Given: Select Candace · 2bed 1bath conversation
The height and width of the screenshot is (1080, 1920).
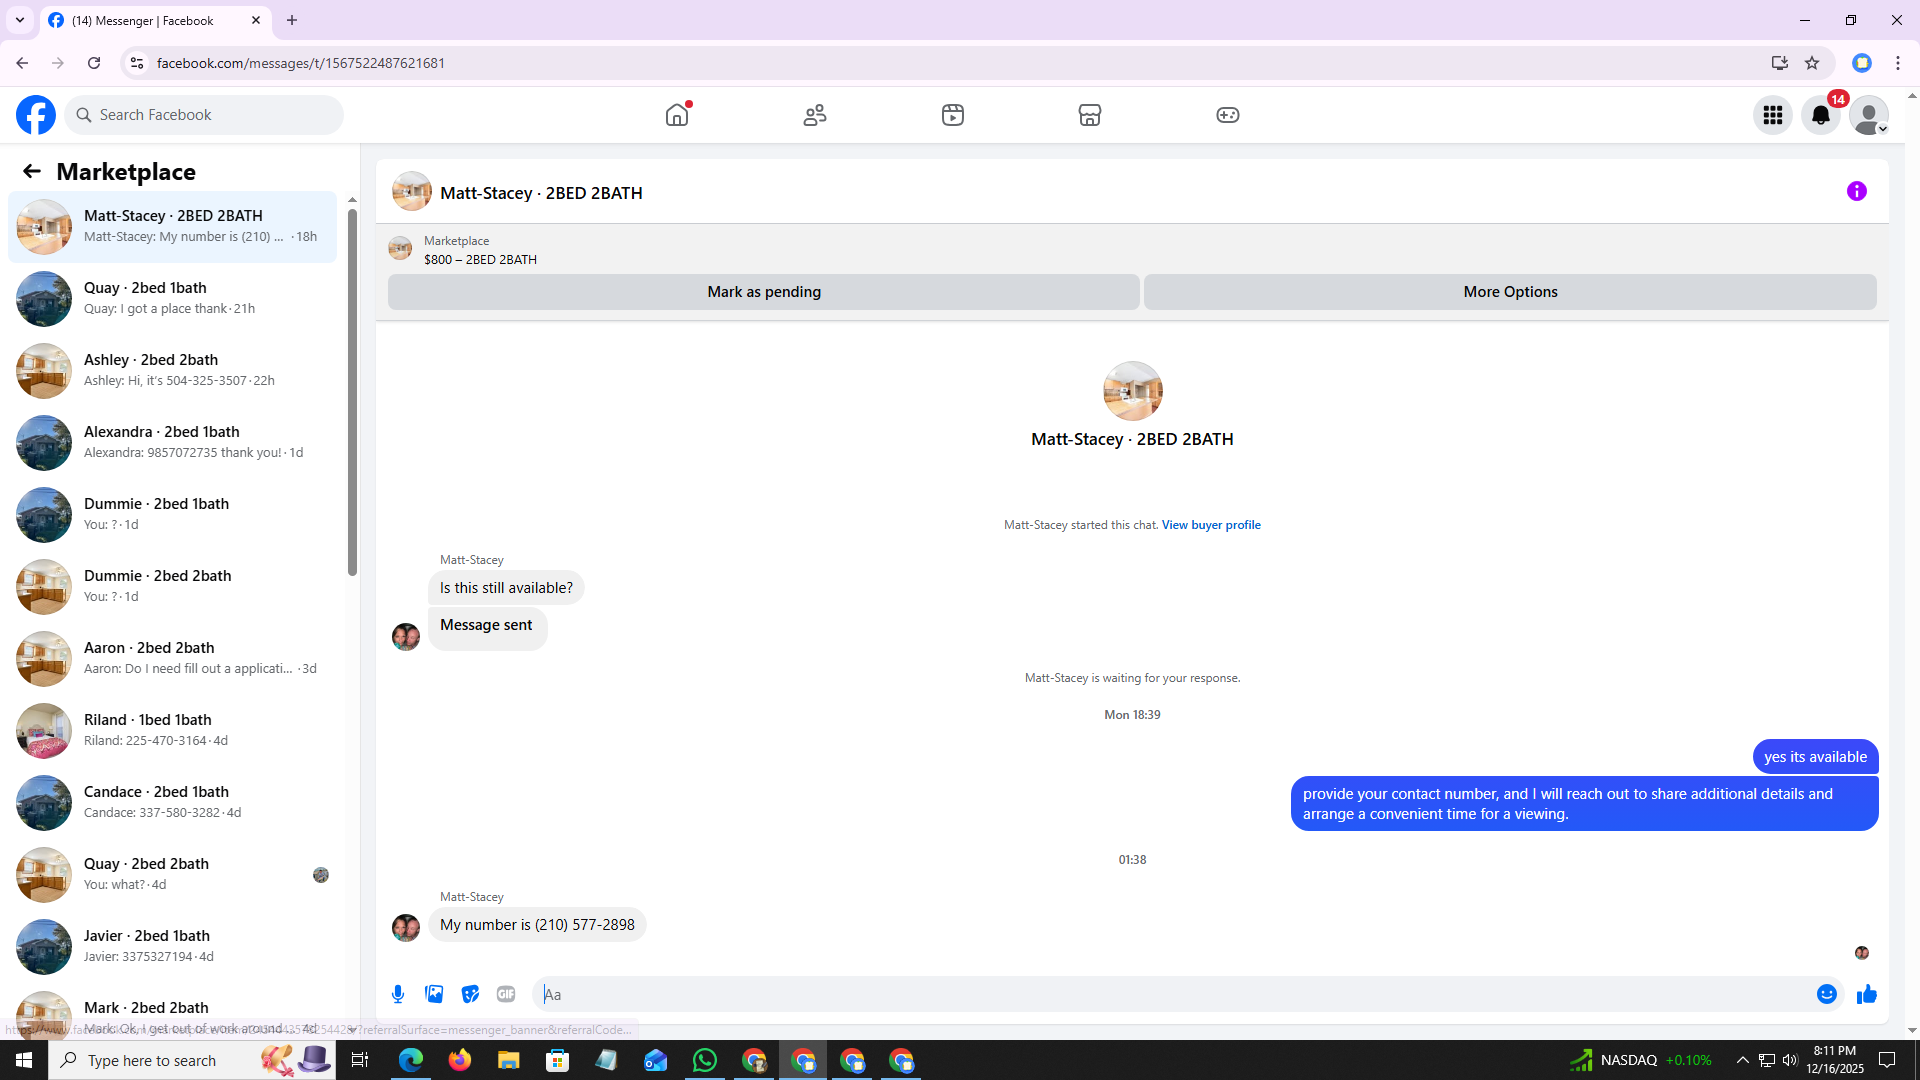Looking at the screenshot, I should click(172, 803).
